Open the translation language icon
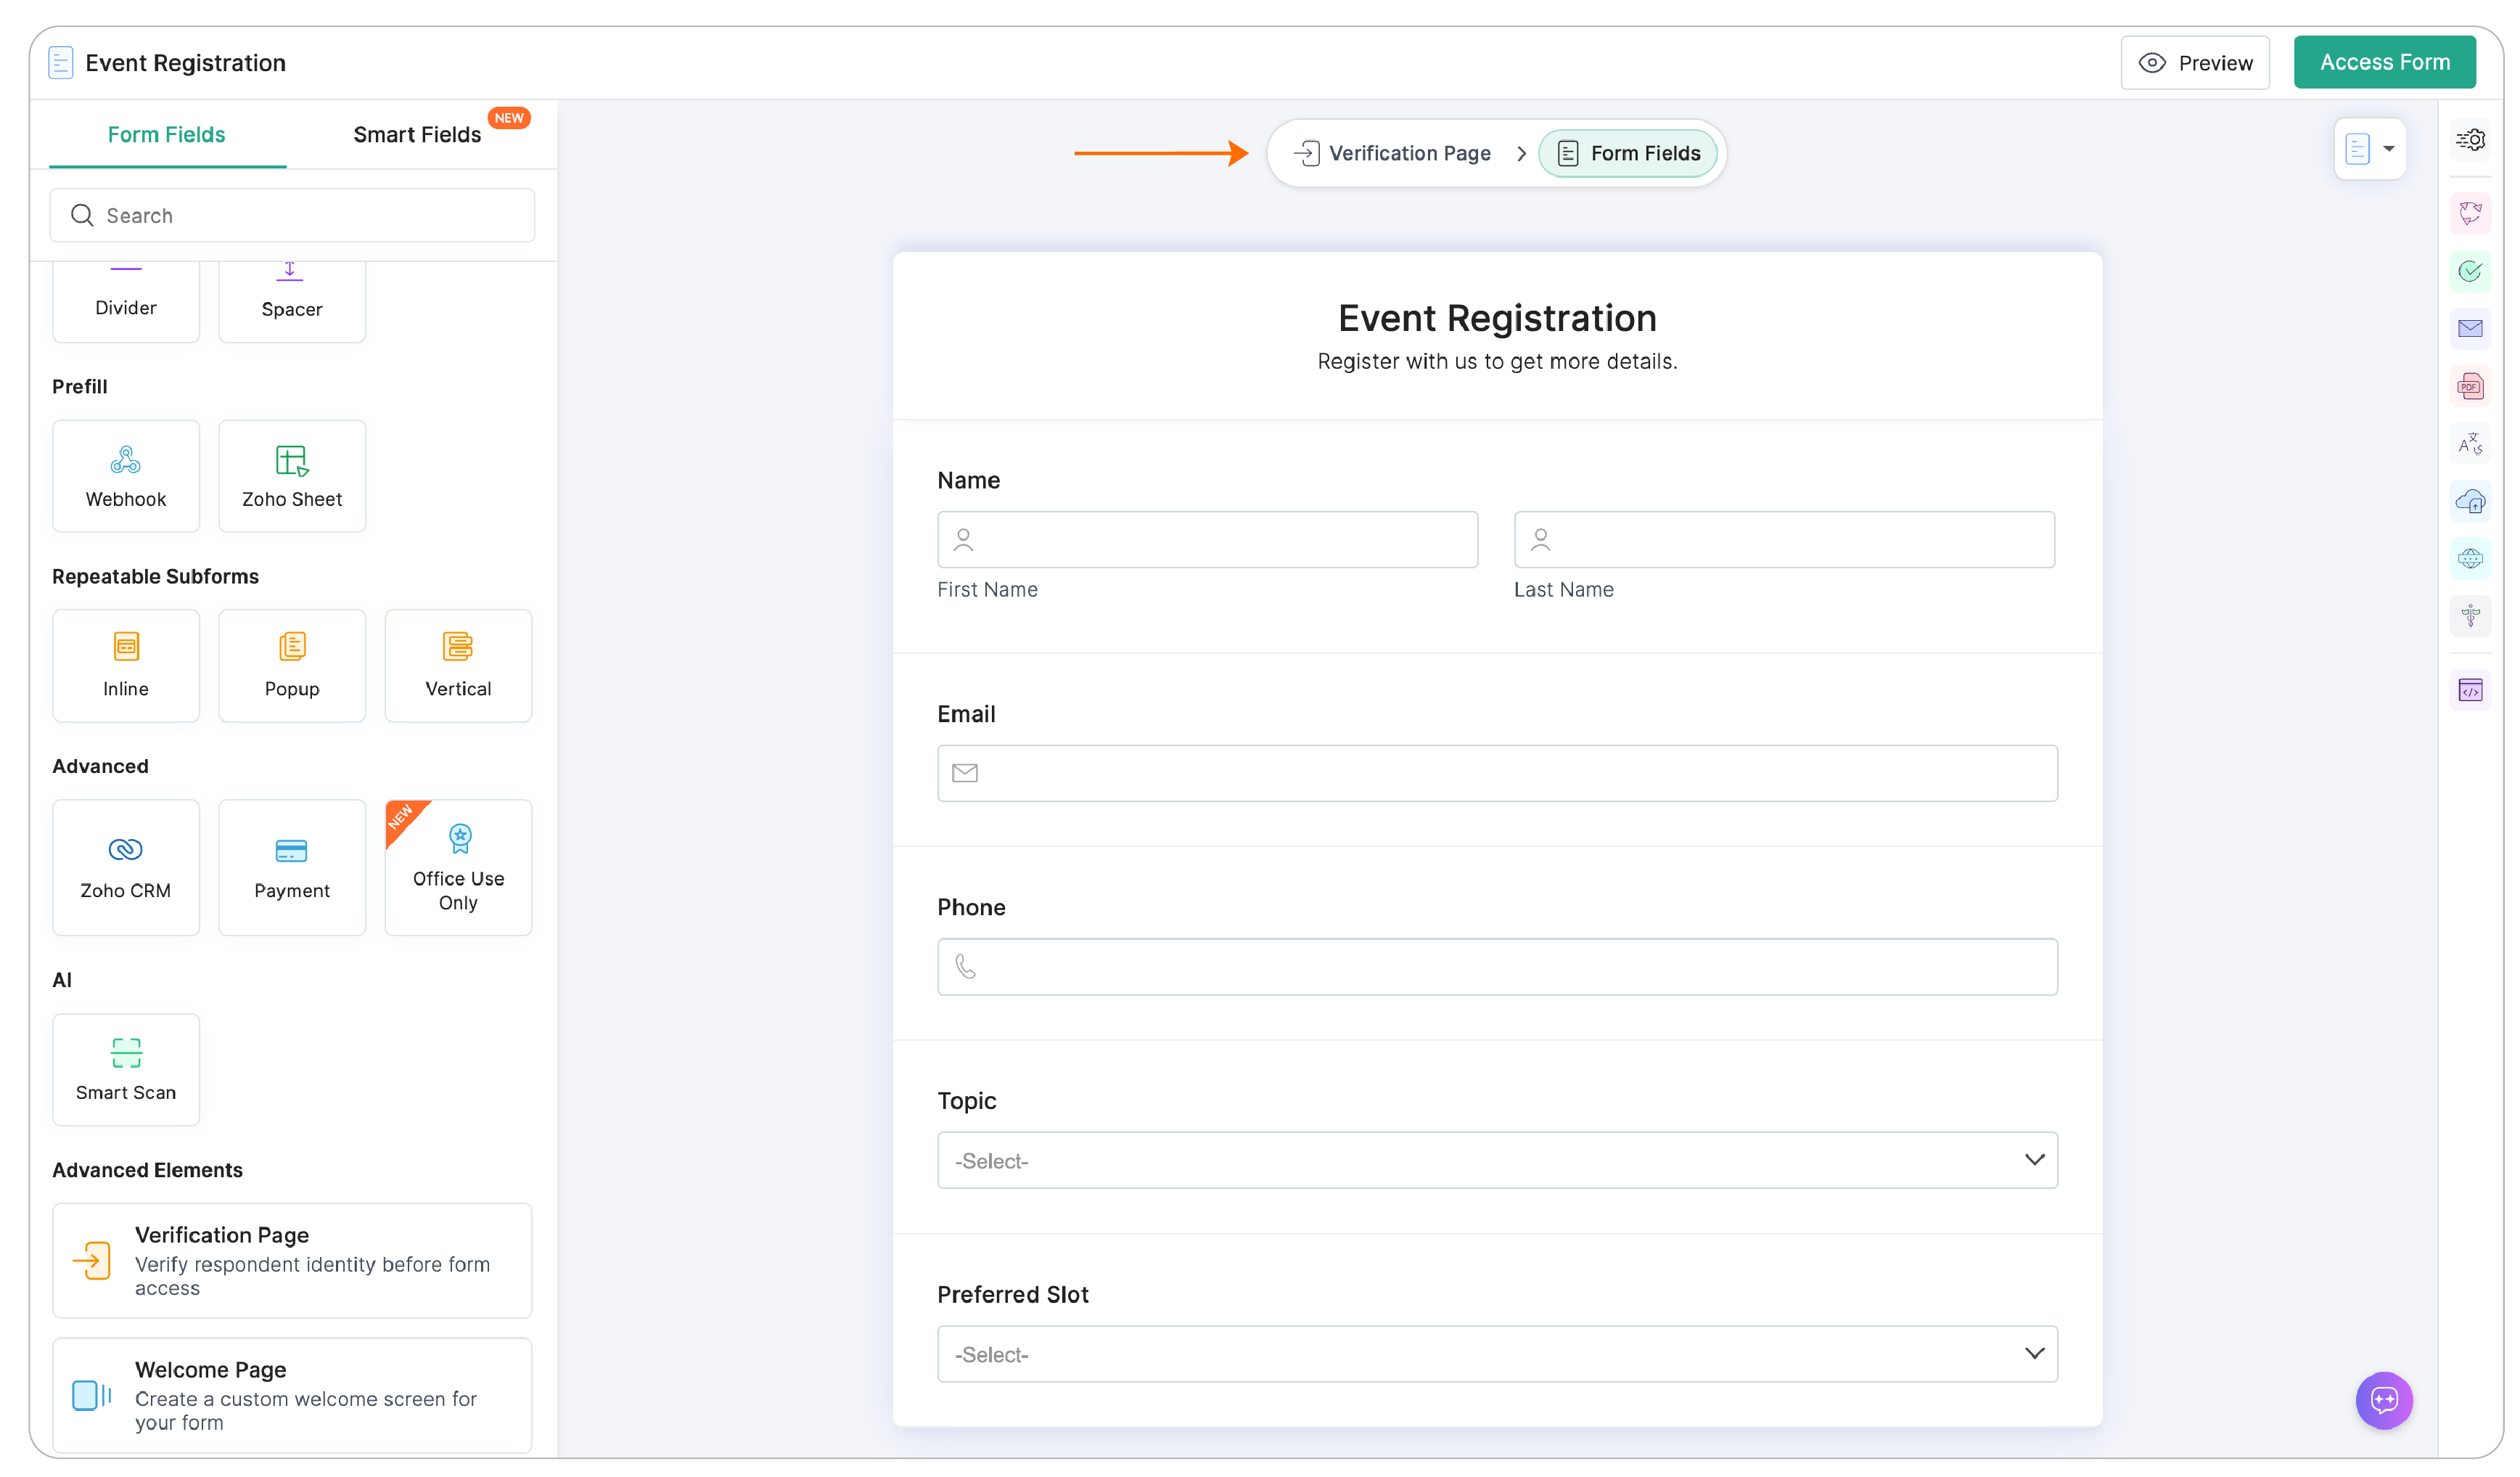The width and height of the screenshot is (2520, 1477). pos(2470,443)
